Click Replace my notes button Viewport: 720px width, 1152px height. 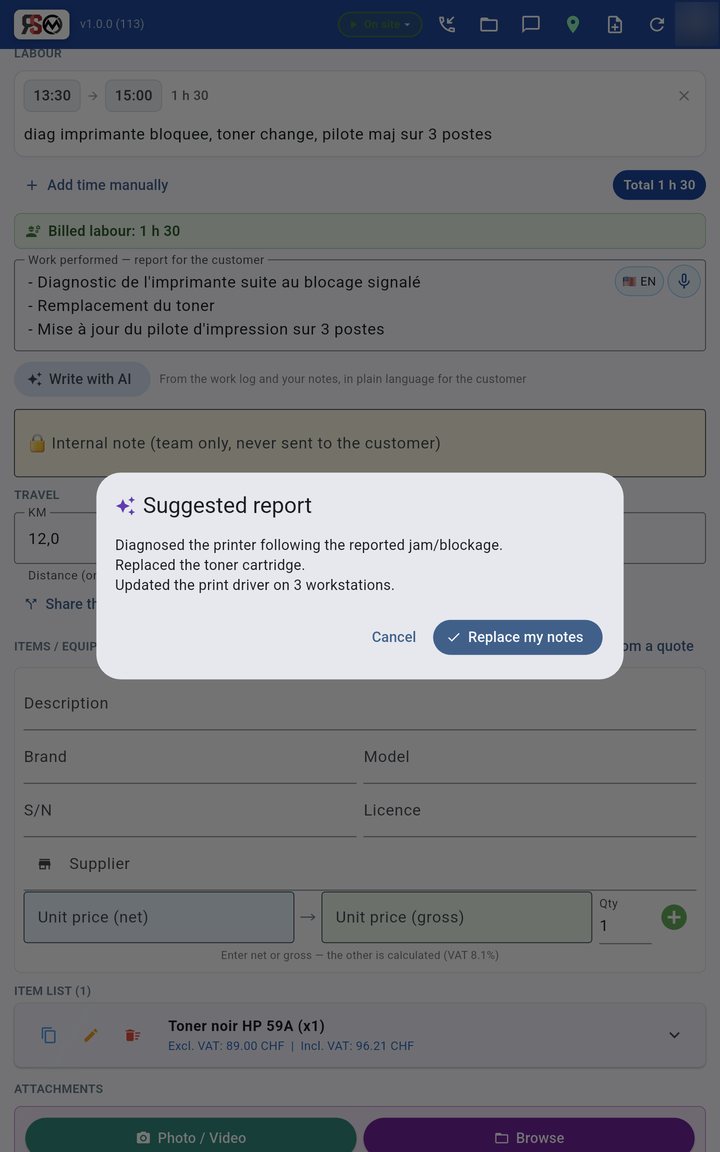click(x=517, y=637)
